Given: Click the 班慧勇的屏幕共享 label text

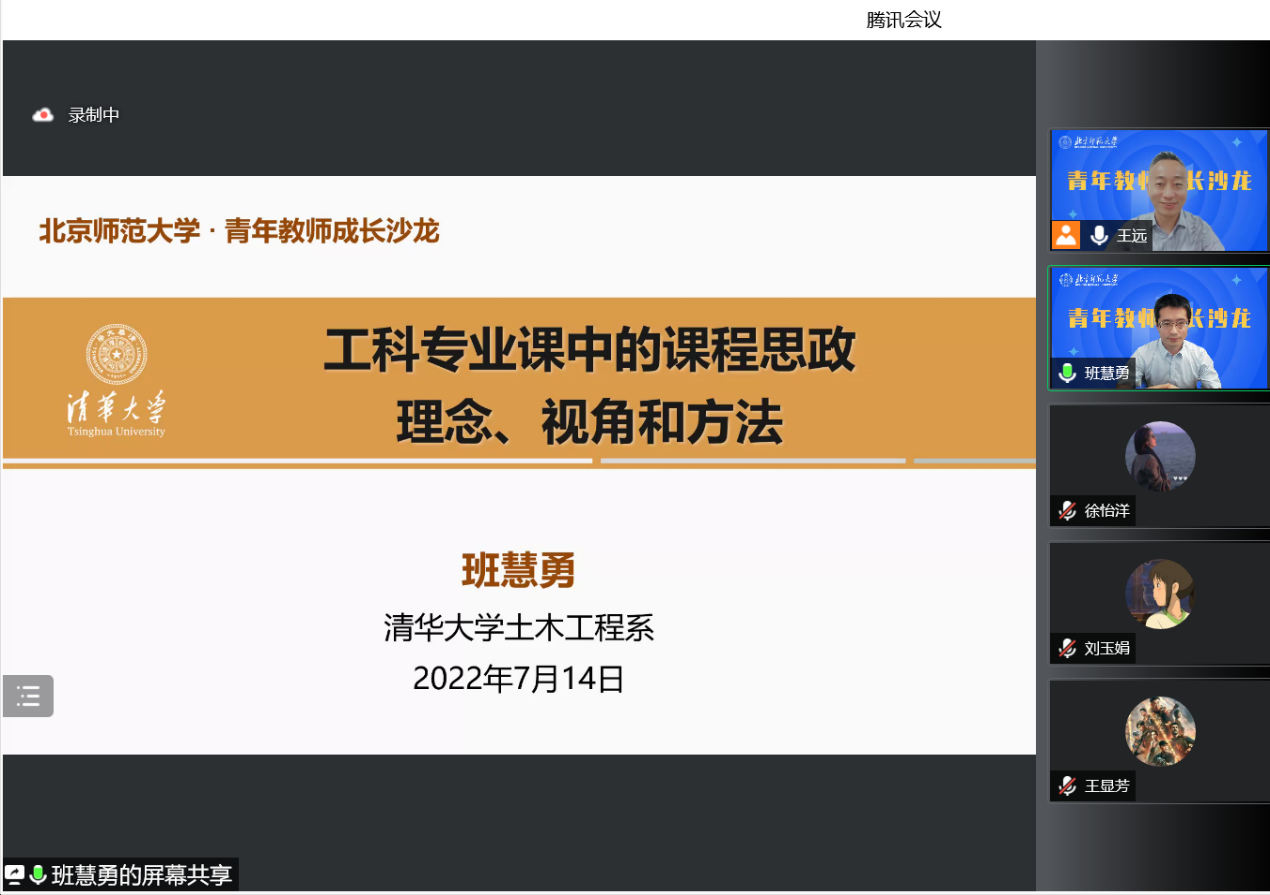Looking at the screenshot, I should click(142, 875).
